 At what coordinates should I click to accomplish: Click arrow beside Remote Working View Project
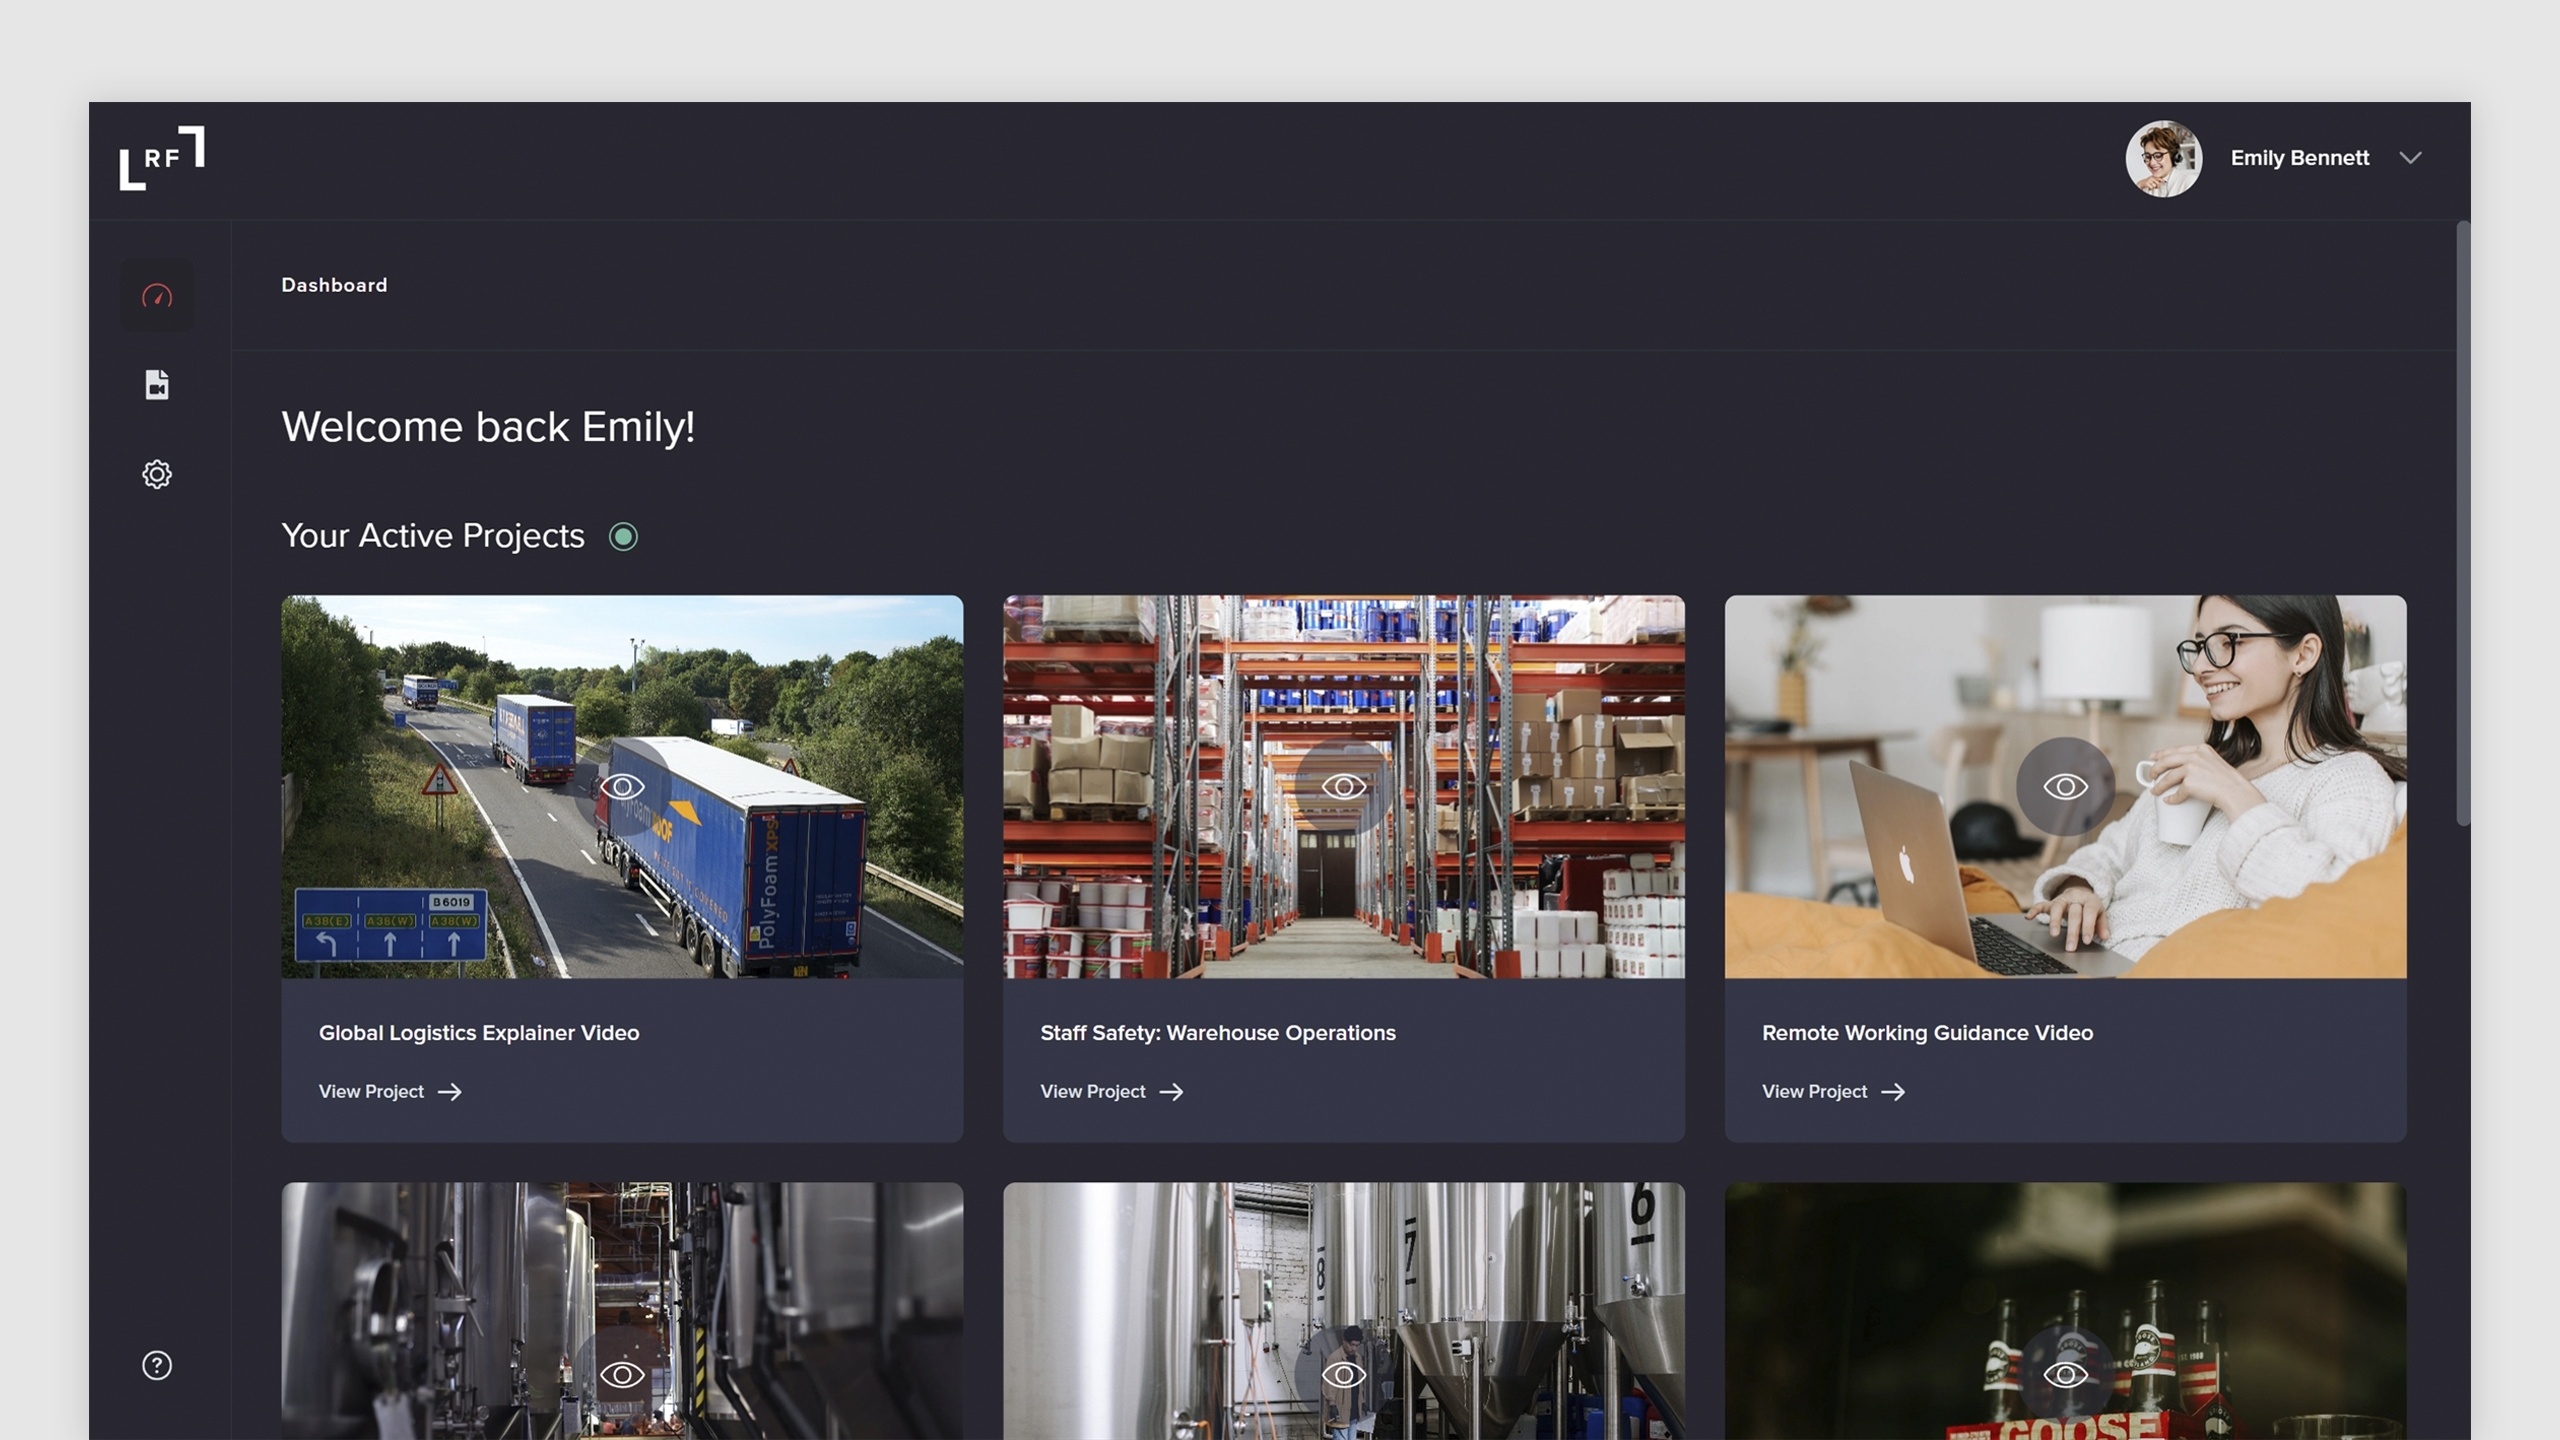click(x=1893, y=1092)
